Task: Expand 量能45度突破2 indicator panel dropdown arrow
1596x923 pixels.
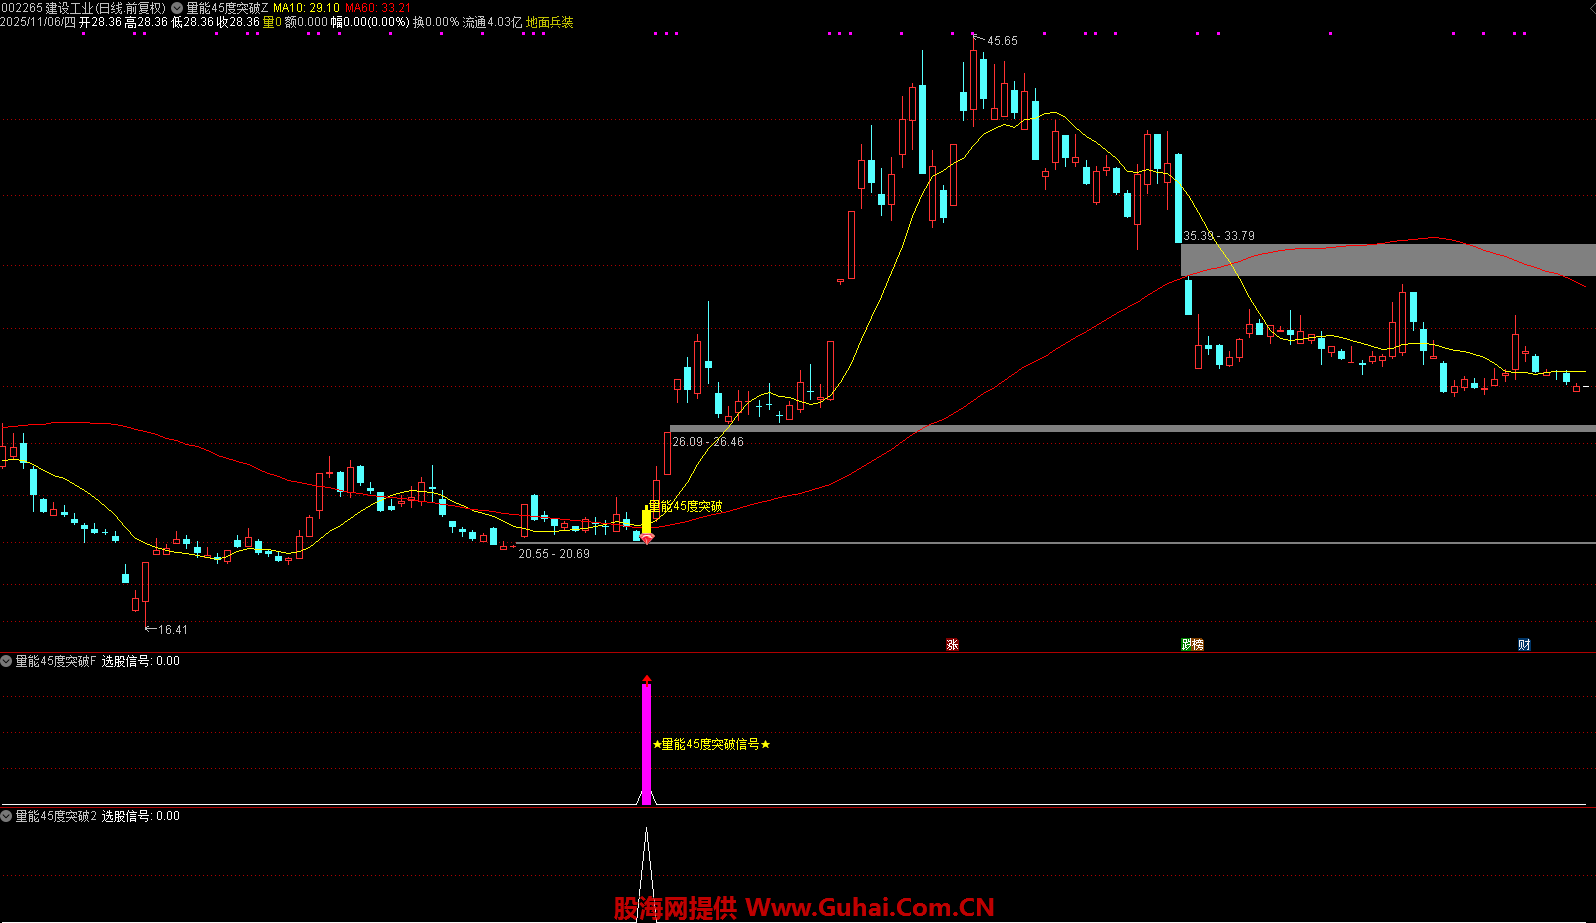Action: coord(7,816)
